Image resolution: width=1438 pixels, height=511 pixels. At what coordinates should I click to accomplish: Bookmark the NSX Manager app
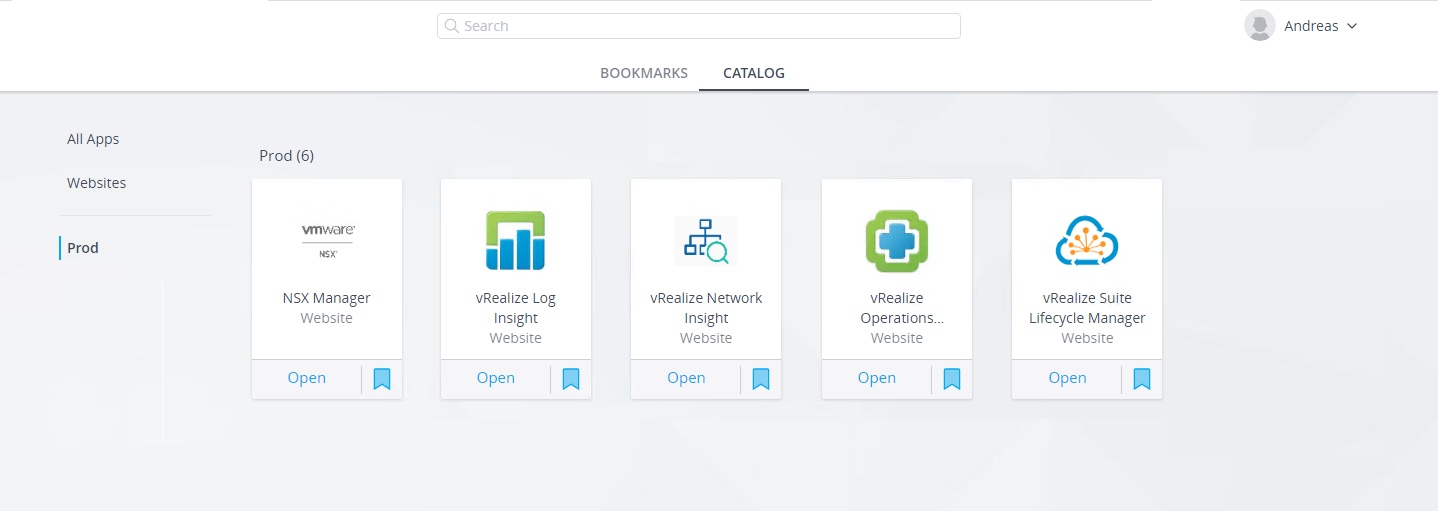(x=382, y=379)
